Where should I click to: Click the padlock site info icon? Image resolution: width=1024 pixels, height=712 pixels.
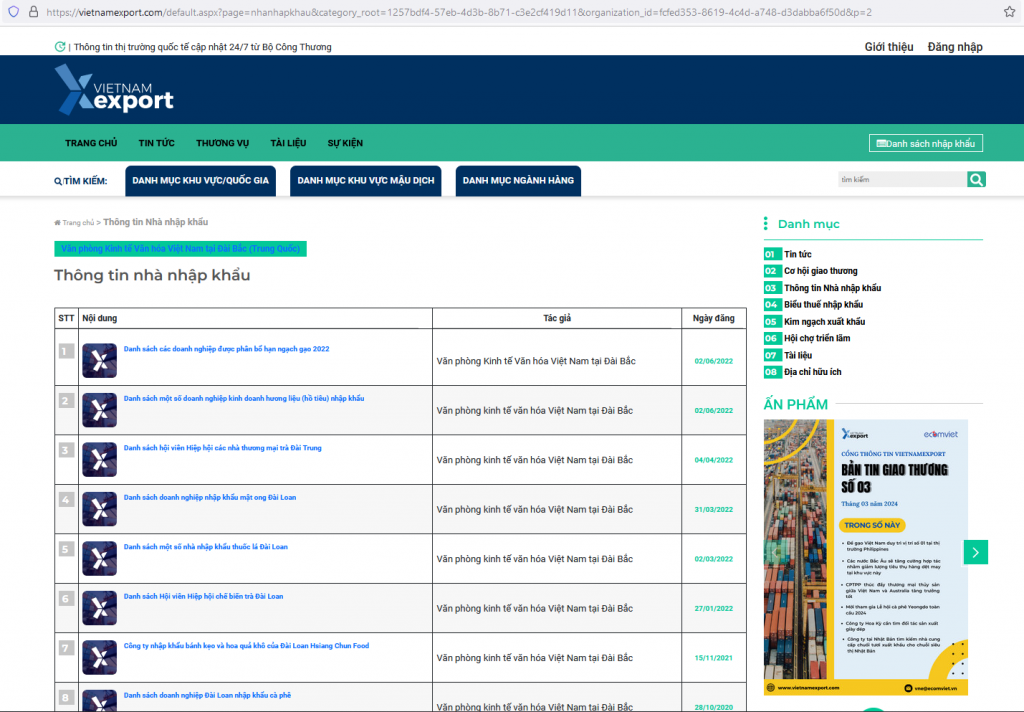[x=33, y=12]
